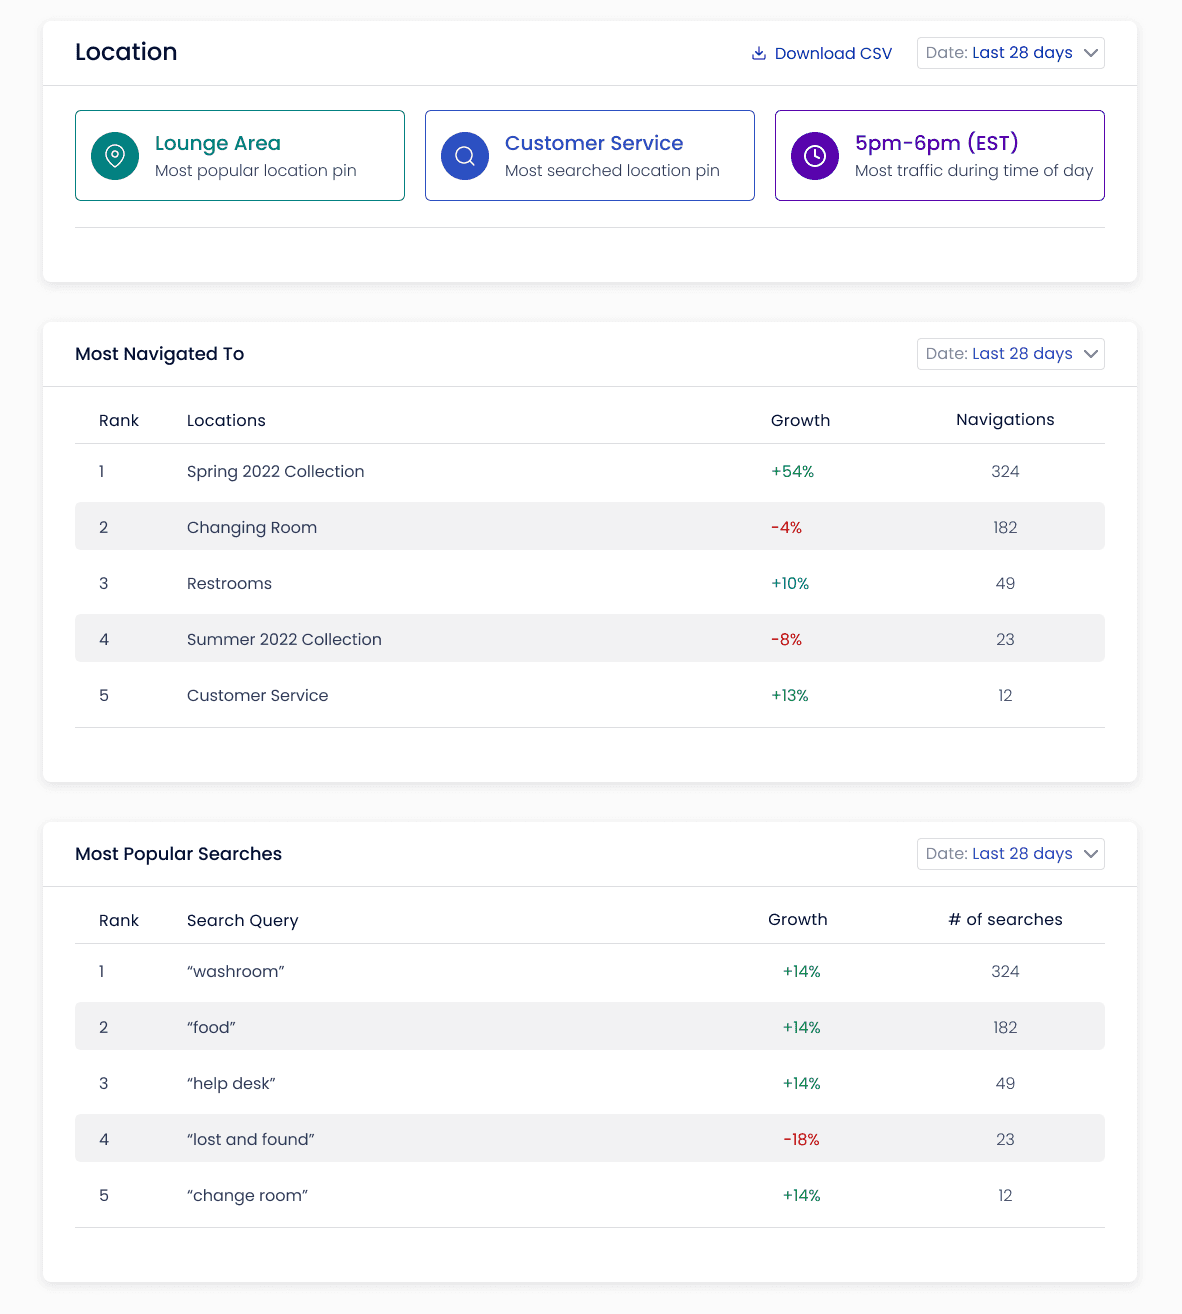This screenshot has height=1314, width=1182.
Task: Click the Changing Room location row
Action: 590,526
